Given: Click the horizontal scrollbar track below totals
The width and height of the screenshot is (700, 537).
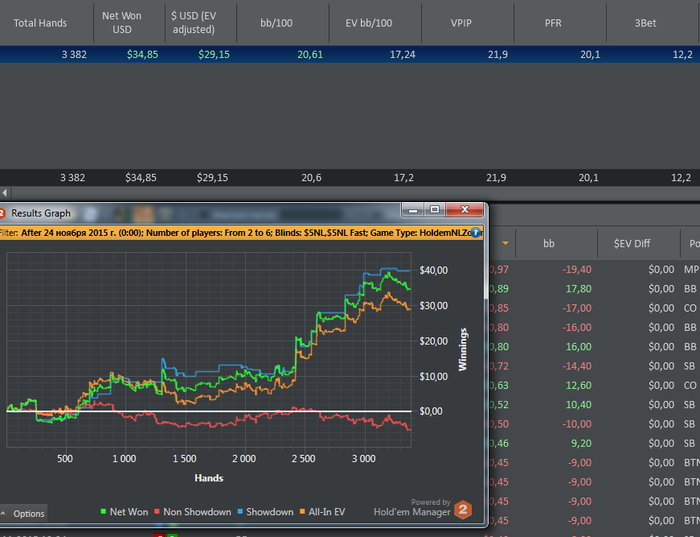Looking at the screenshot, I should pos(355,193).
